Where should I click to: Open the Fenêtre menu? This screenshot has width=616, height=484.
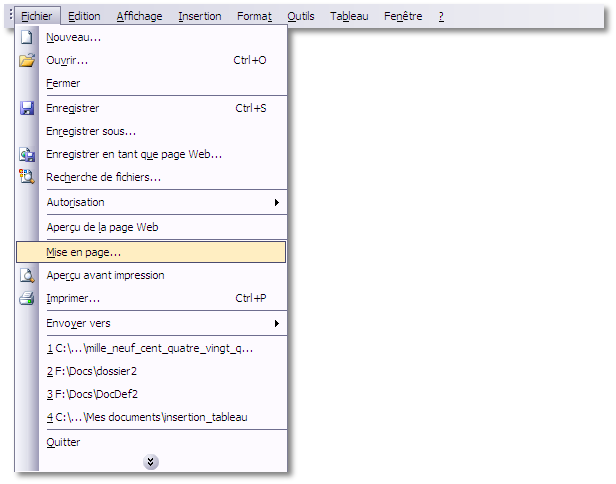403,16
